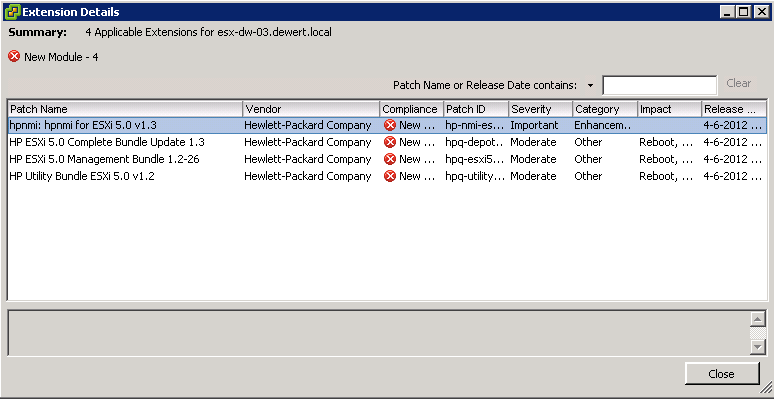Sort by Release date column header
This screenshot has width=774, height=399.
[x=734, y=109]
